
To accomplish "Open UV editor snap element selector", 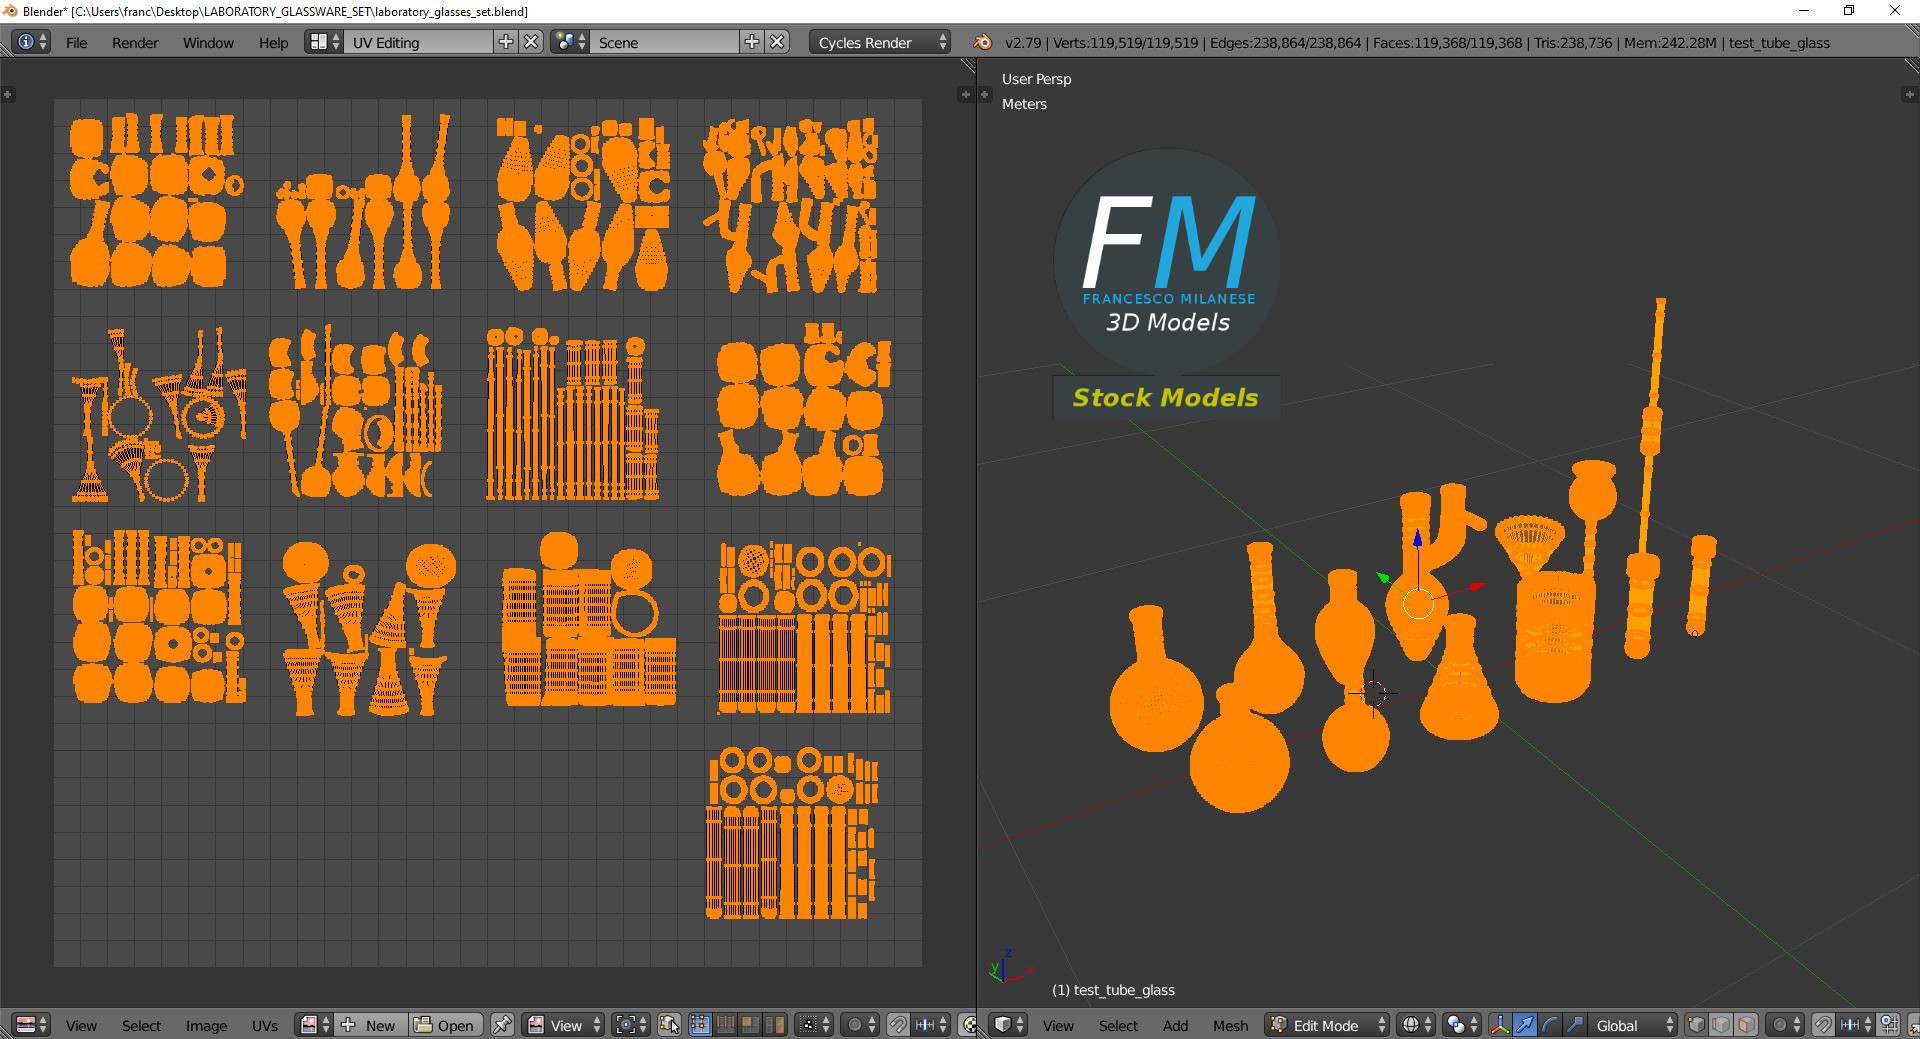I will 930,1025.
